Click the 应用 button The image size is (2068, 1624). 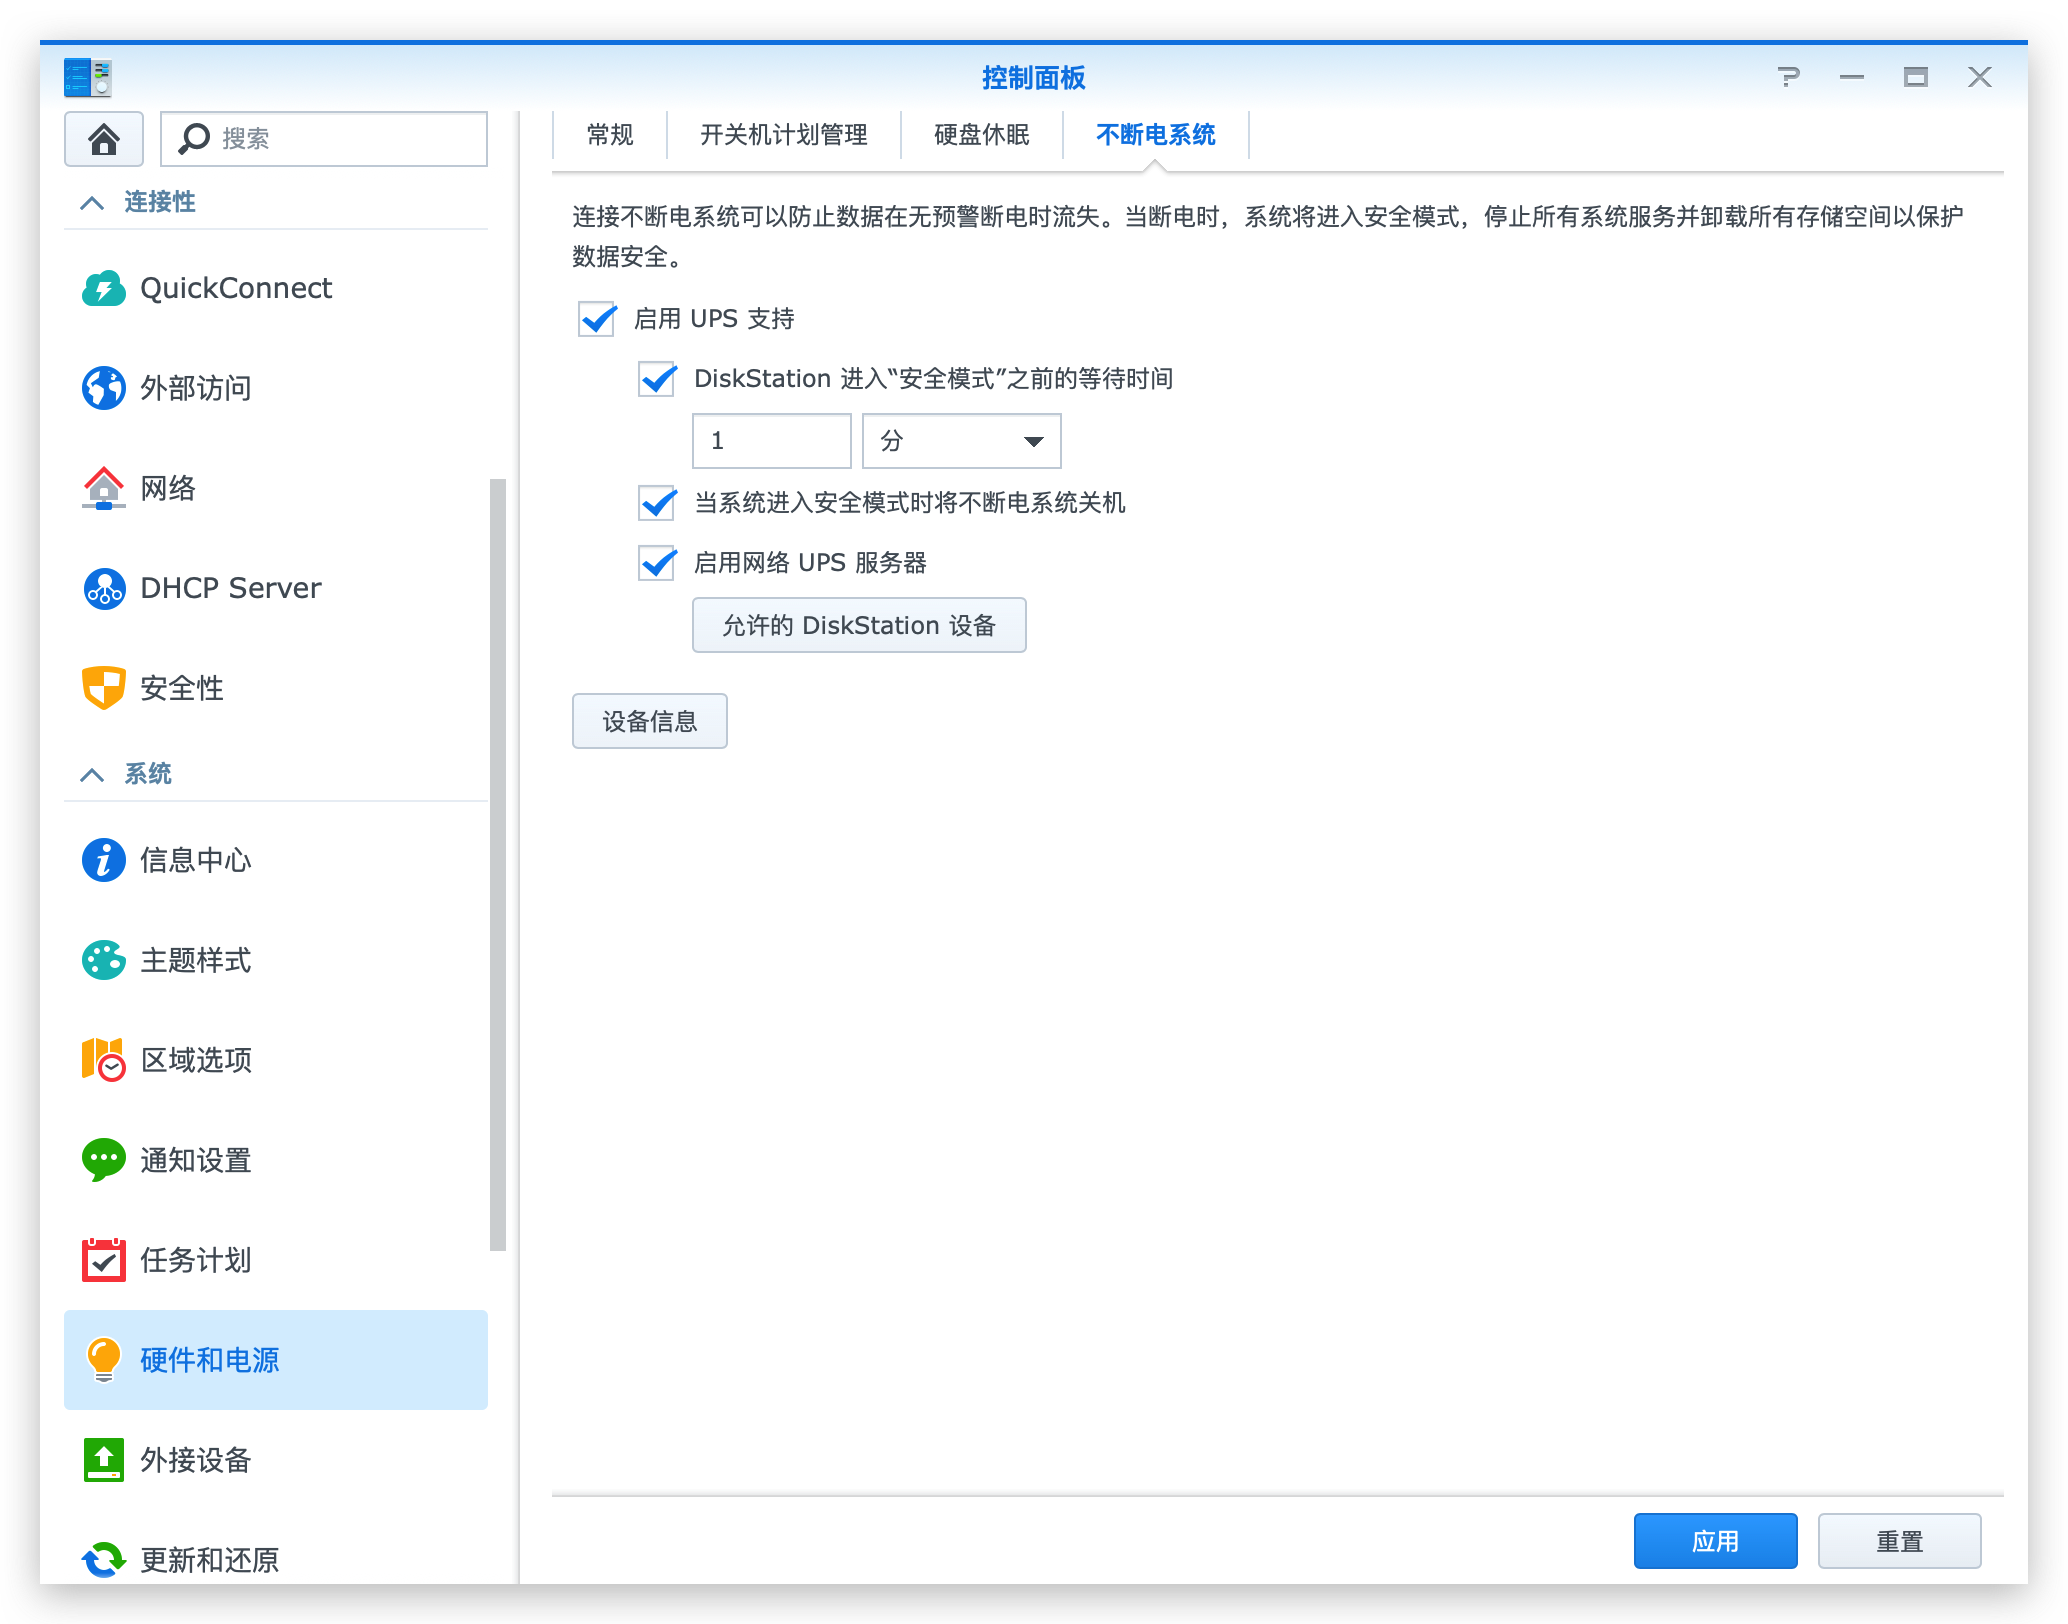(x=1715, y=1541)
